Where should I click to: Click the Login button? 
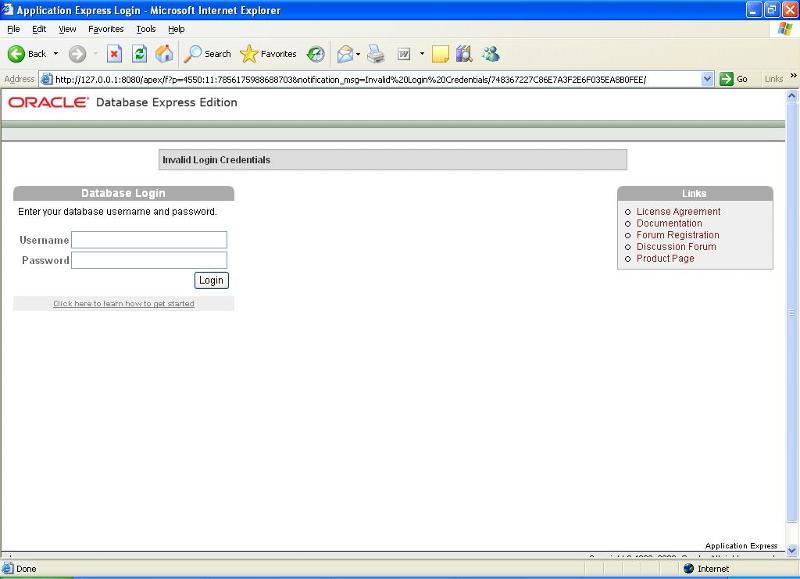[x=211, y=280]
